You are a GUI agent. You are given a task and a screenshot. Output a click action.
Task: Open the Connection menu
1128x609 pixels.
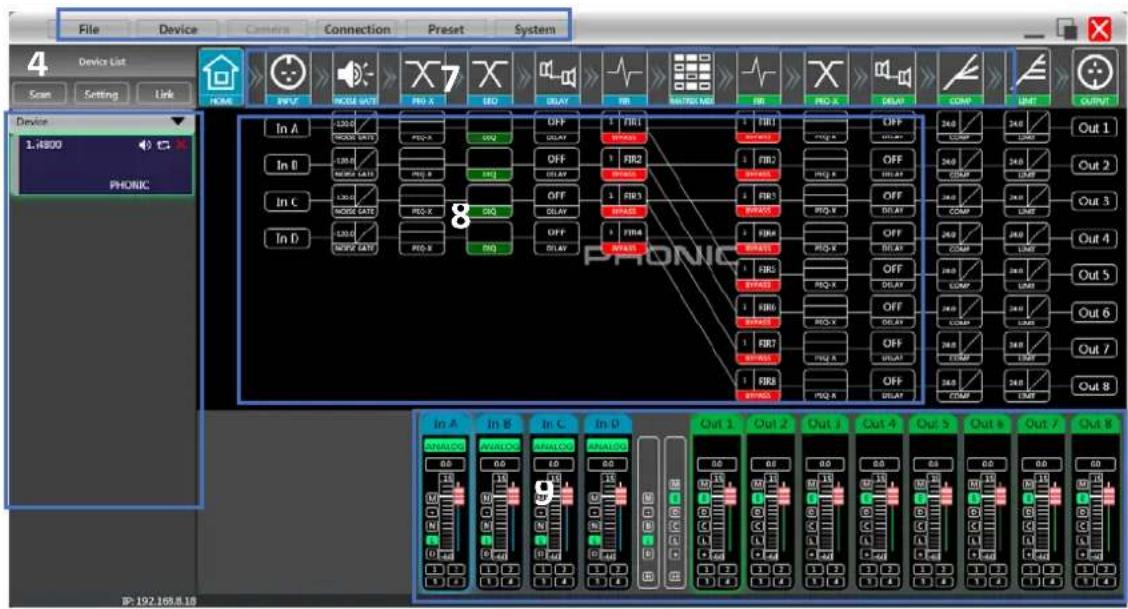[357, 29]
